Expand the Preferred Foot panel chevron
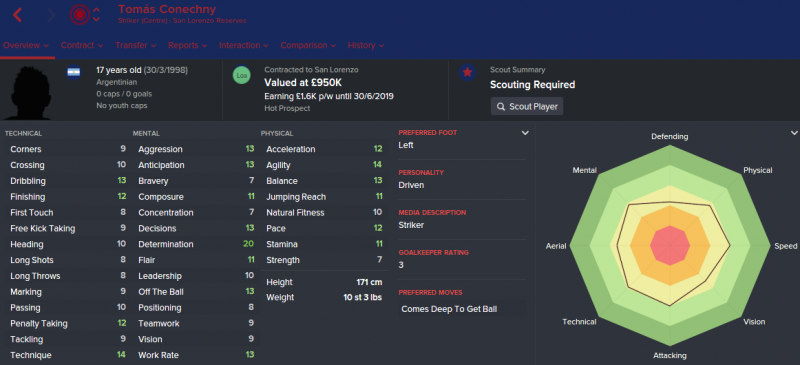The height and width of the screenshot is (365, 800). click(525, 133)
